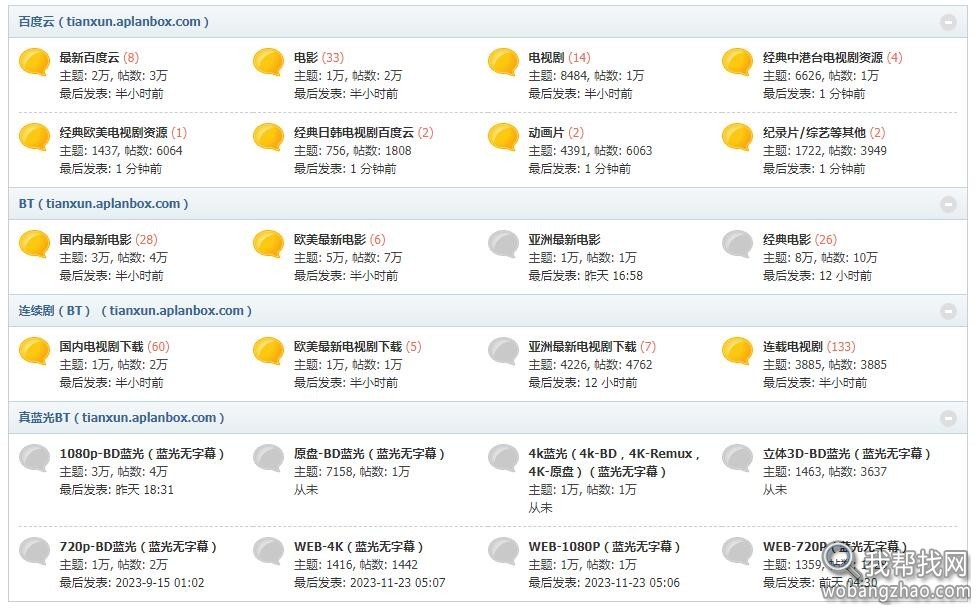
Task: Click the bubble icon beside 电影
Action: coord(269,62)
